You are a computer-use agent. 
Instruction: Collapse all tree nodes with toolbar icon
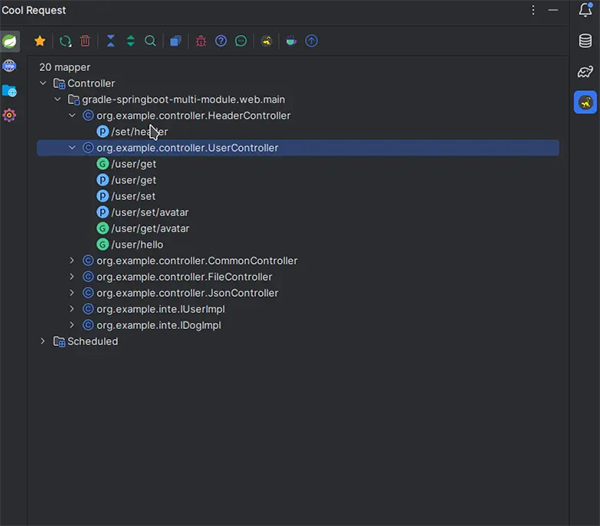pyautogui.click(x=111, y=41)
